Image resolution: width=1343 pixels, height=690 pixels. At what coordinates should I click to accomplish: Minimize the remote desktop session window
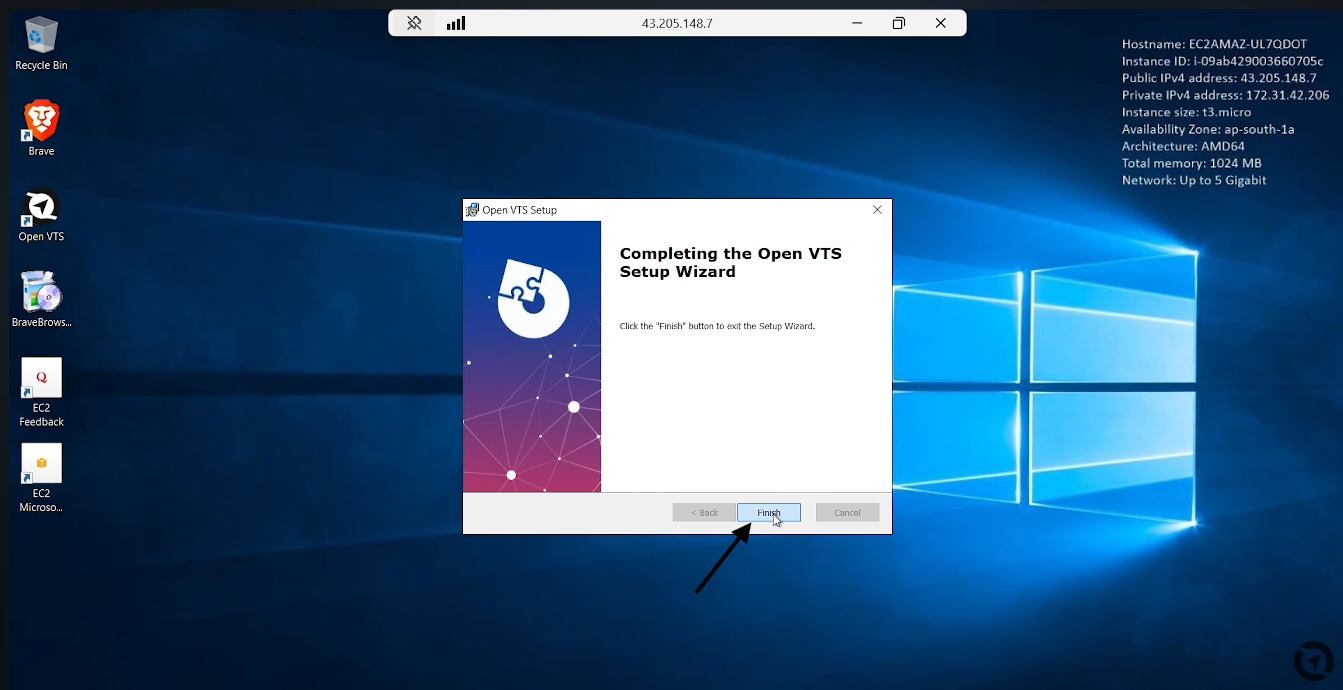[857, 23]
